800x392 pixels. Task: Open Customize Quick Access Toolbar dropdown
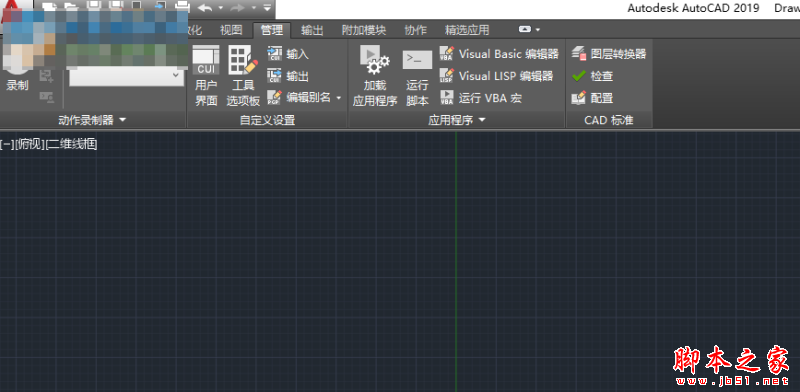[x=267, y=8]
